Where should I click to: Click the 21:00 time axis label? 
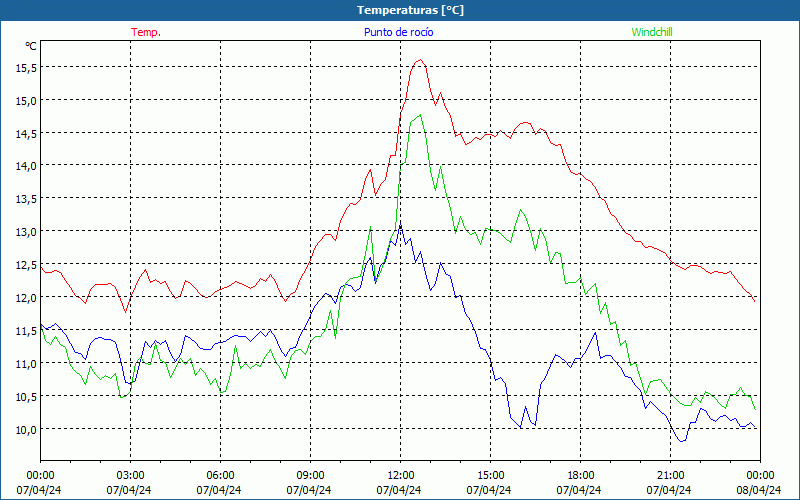(x=670, y=475)
